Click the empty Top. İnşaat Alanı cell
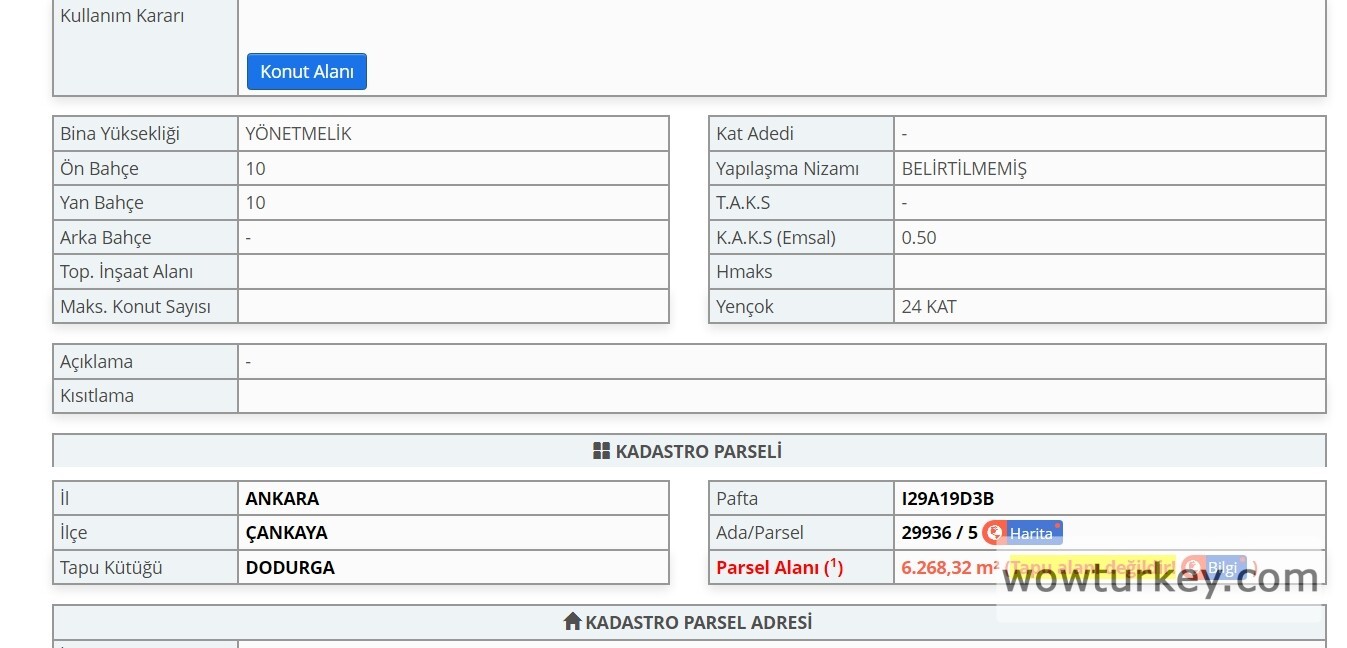1347x648 pixels. [452, 272]
